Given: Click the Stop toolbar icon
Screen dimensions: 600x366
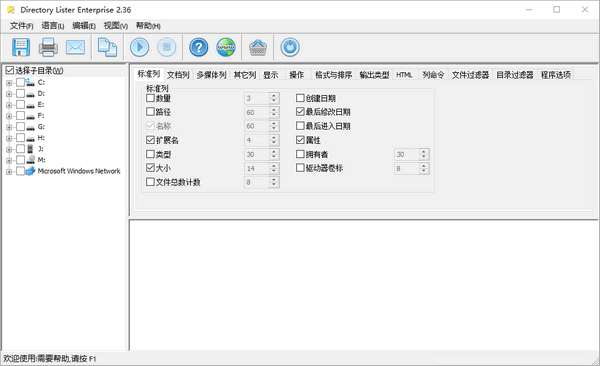Looking at the screenshot, I should 167,47.
